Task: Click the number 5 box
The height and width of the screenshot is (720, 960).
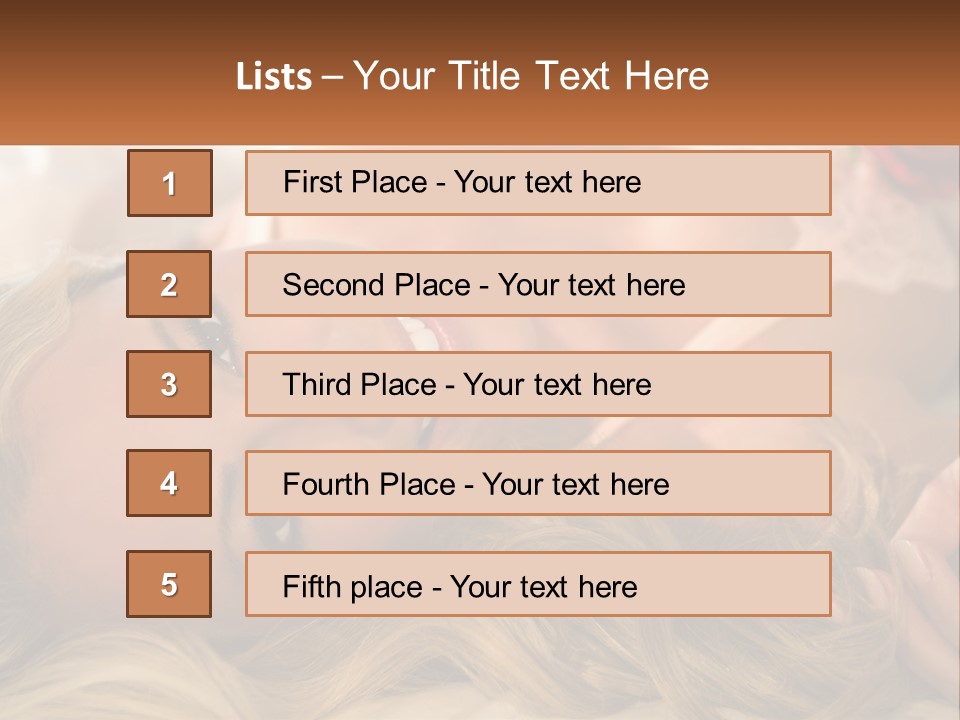Action: (x=169, y=584)
